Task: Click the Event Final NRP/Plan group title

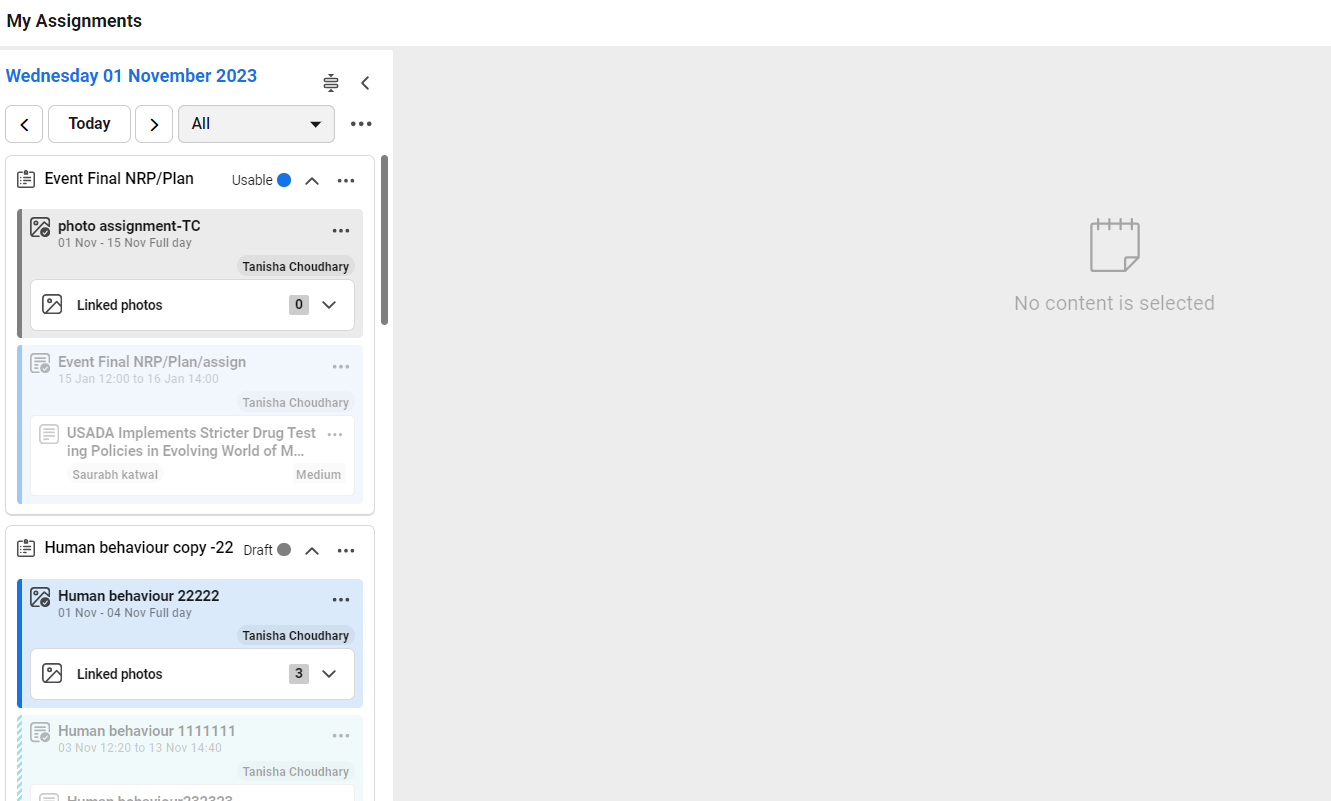Action: pos(119,178)
